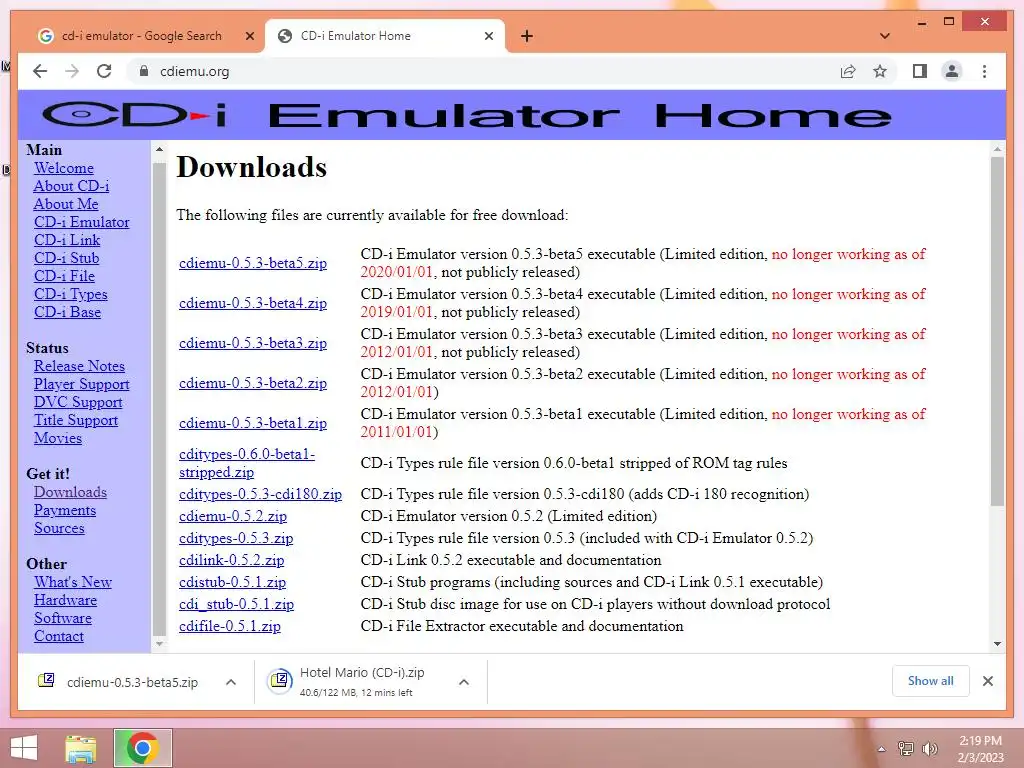Click the sidebar frame scroll down arrow
Viewport: 1024px width, 768px height.
click(159, 643)
